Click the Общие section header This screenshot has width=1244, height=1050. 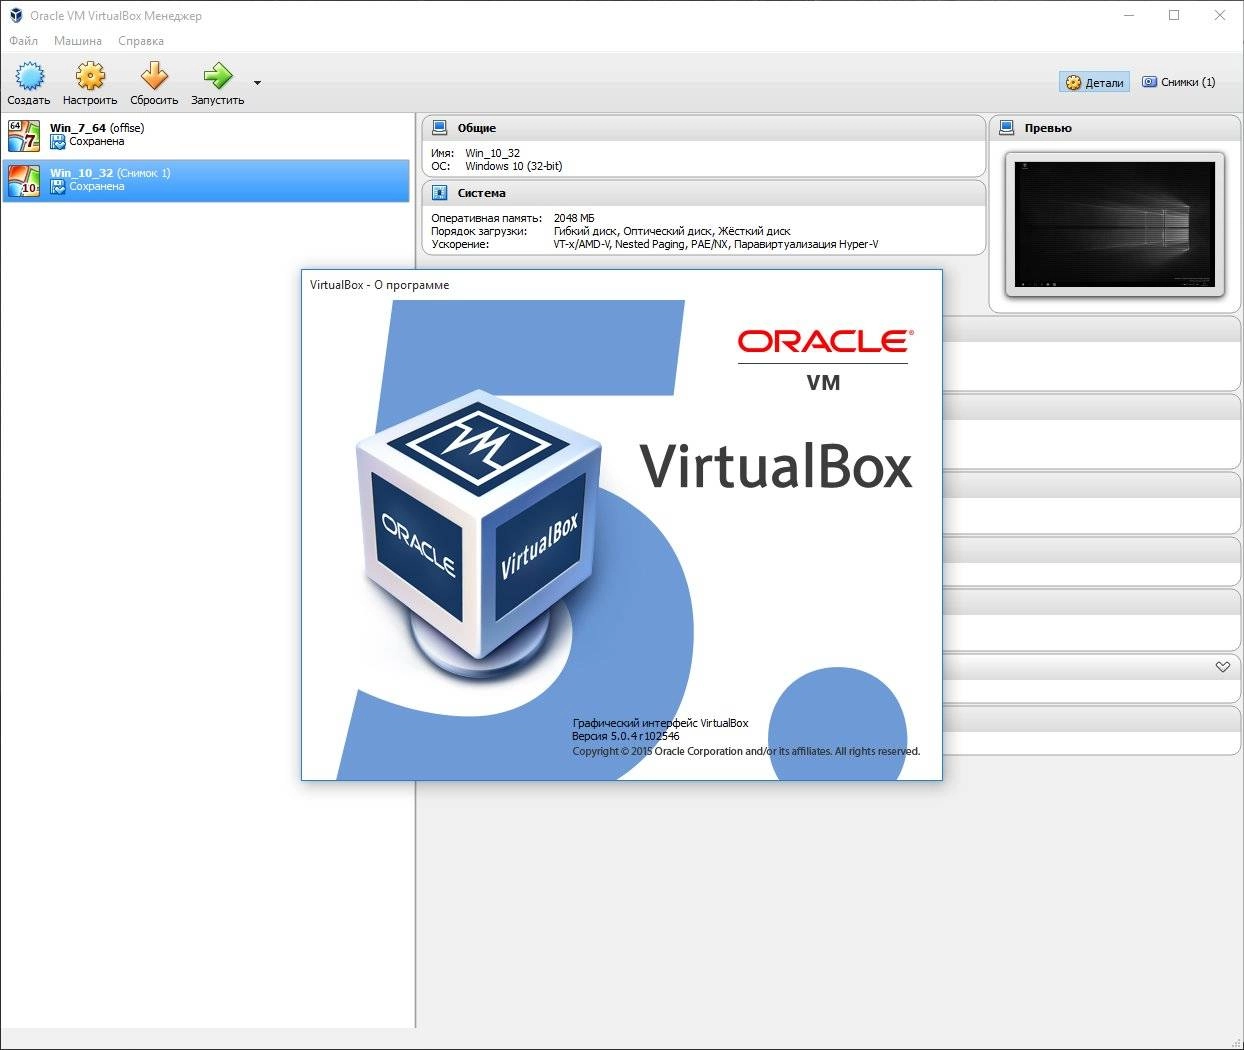point(704,128)
